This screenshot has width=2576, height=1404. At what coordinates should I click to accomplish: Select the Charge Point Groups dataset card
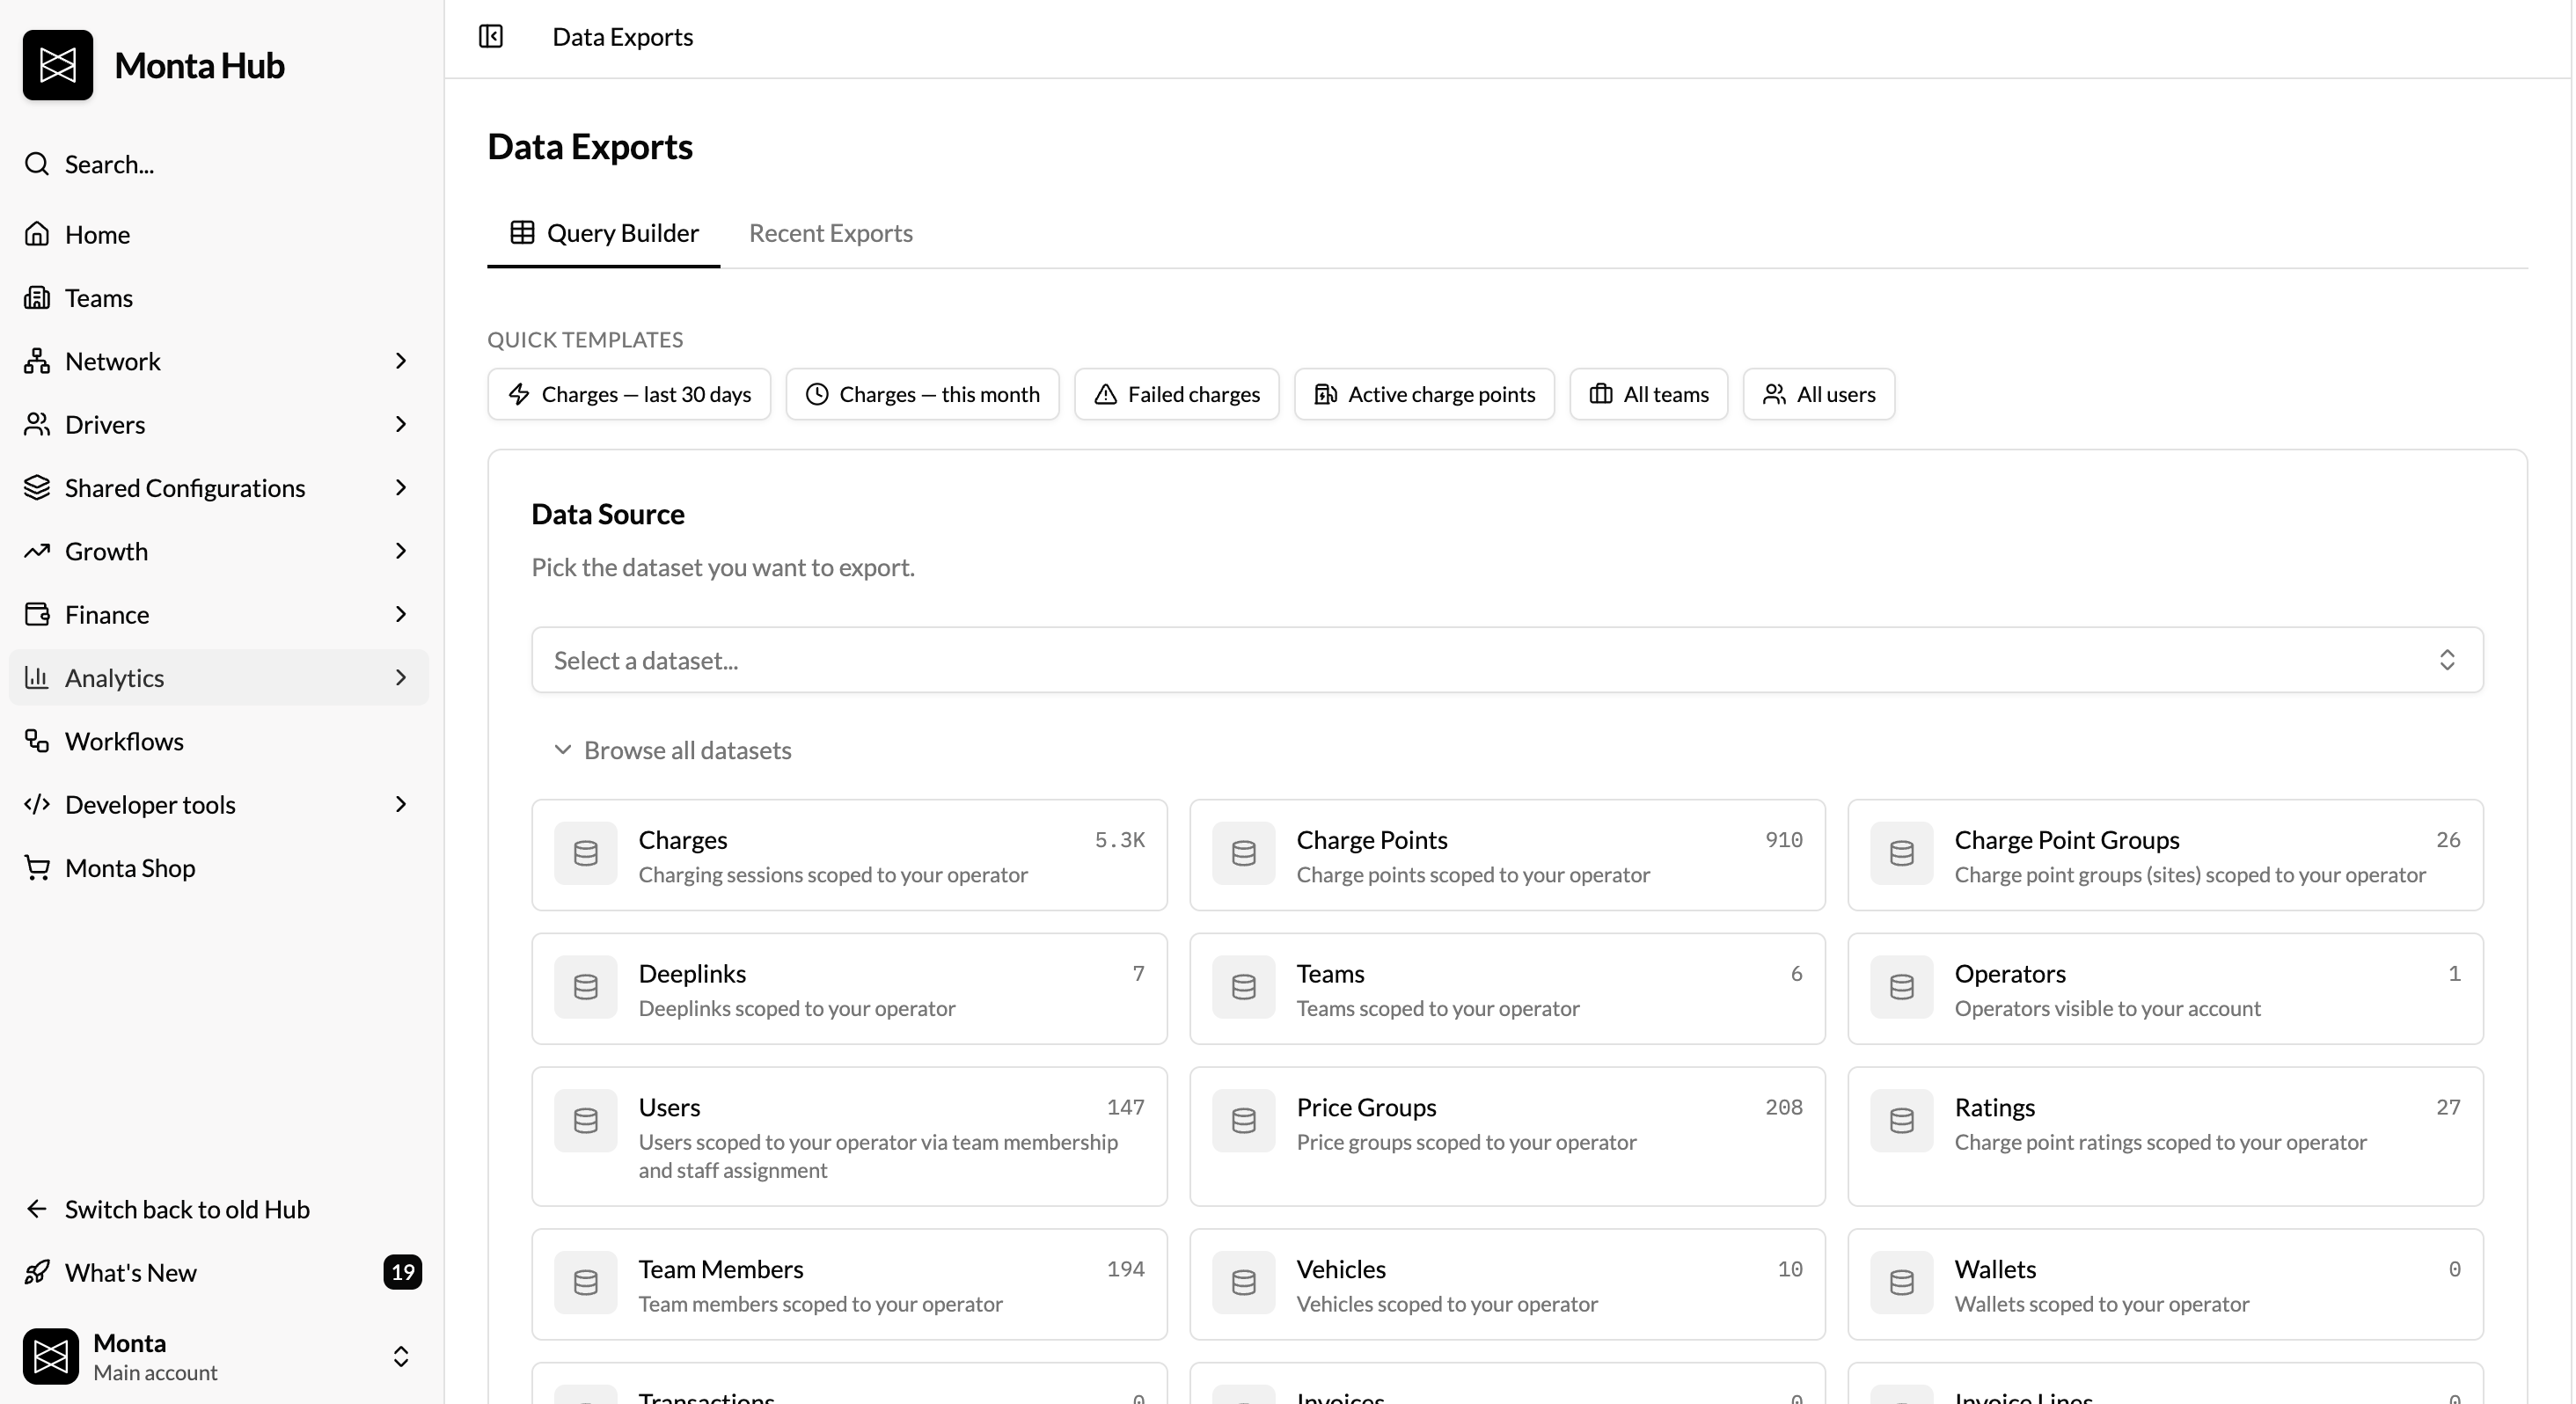pyautogui.click(x=2165, y=855)
